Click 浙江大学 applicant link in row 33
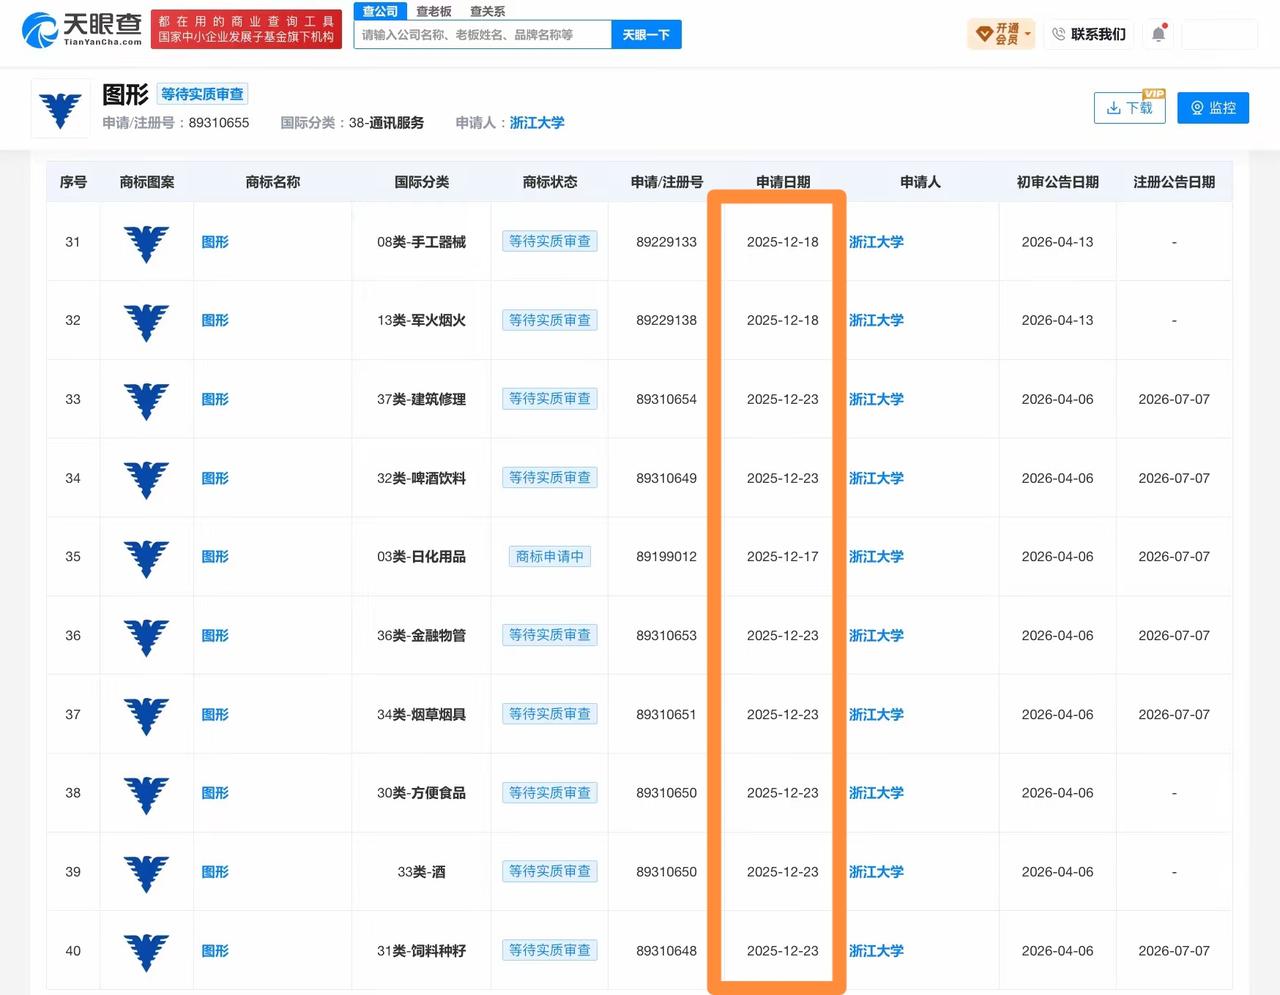The height and width of the screenshot is (995, 1280). coord(876,399)
